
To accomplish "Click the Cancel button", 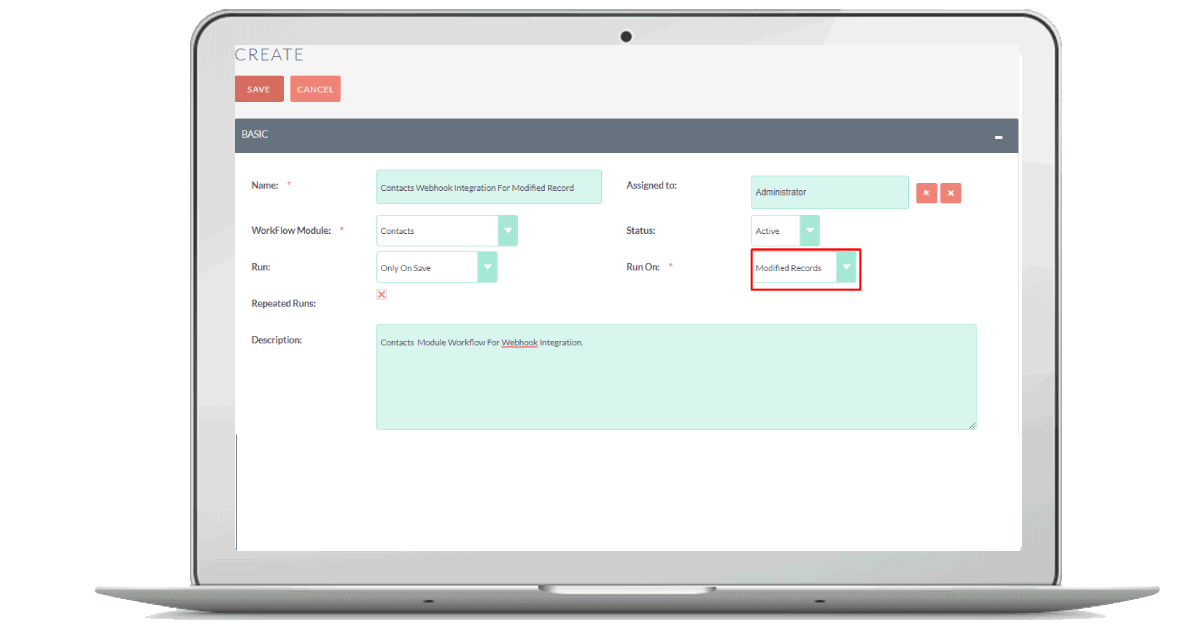I will 315,89.
